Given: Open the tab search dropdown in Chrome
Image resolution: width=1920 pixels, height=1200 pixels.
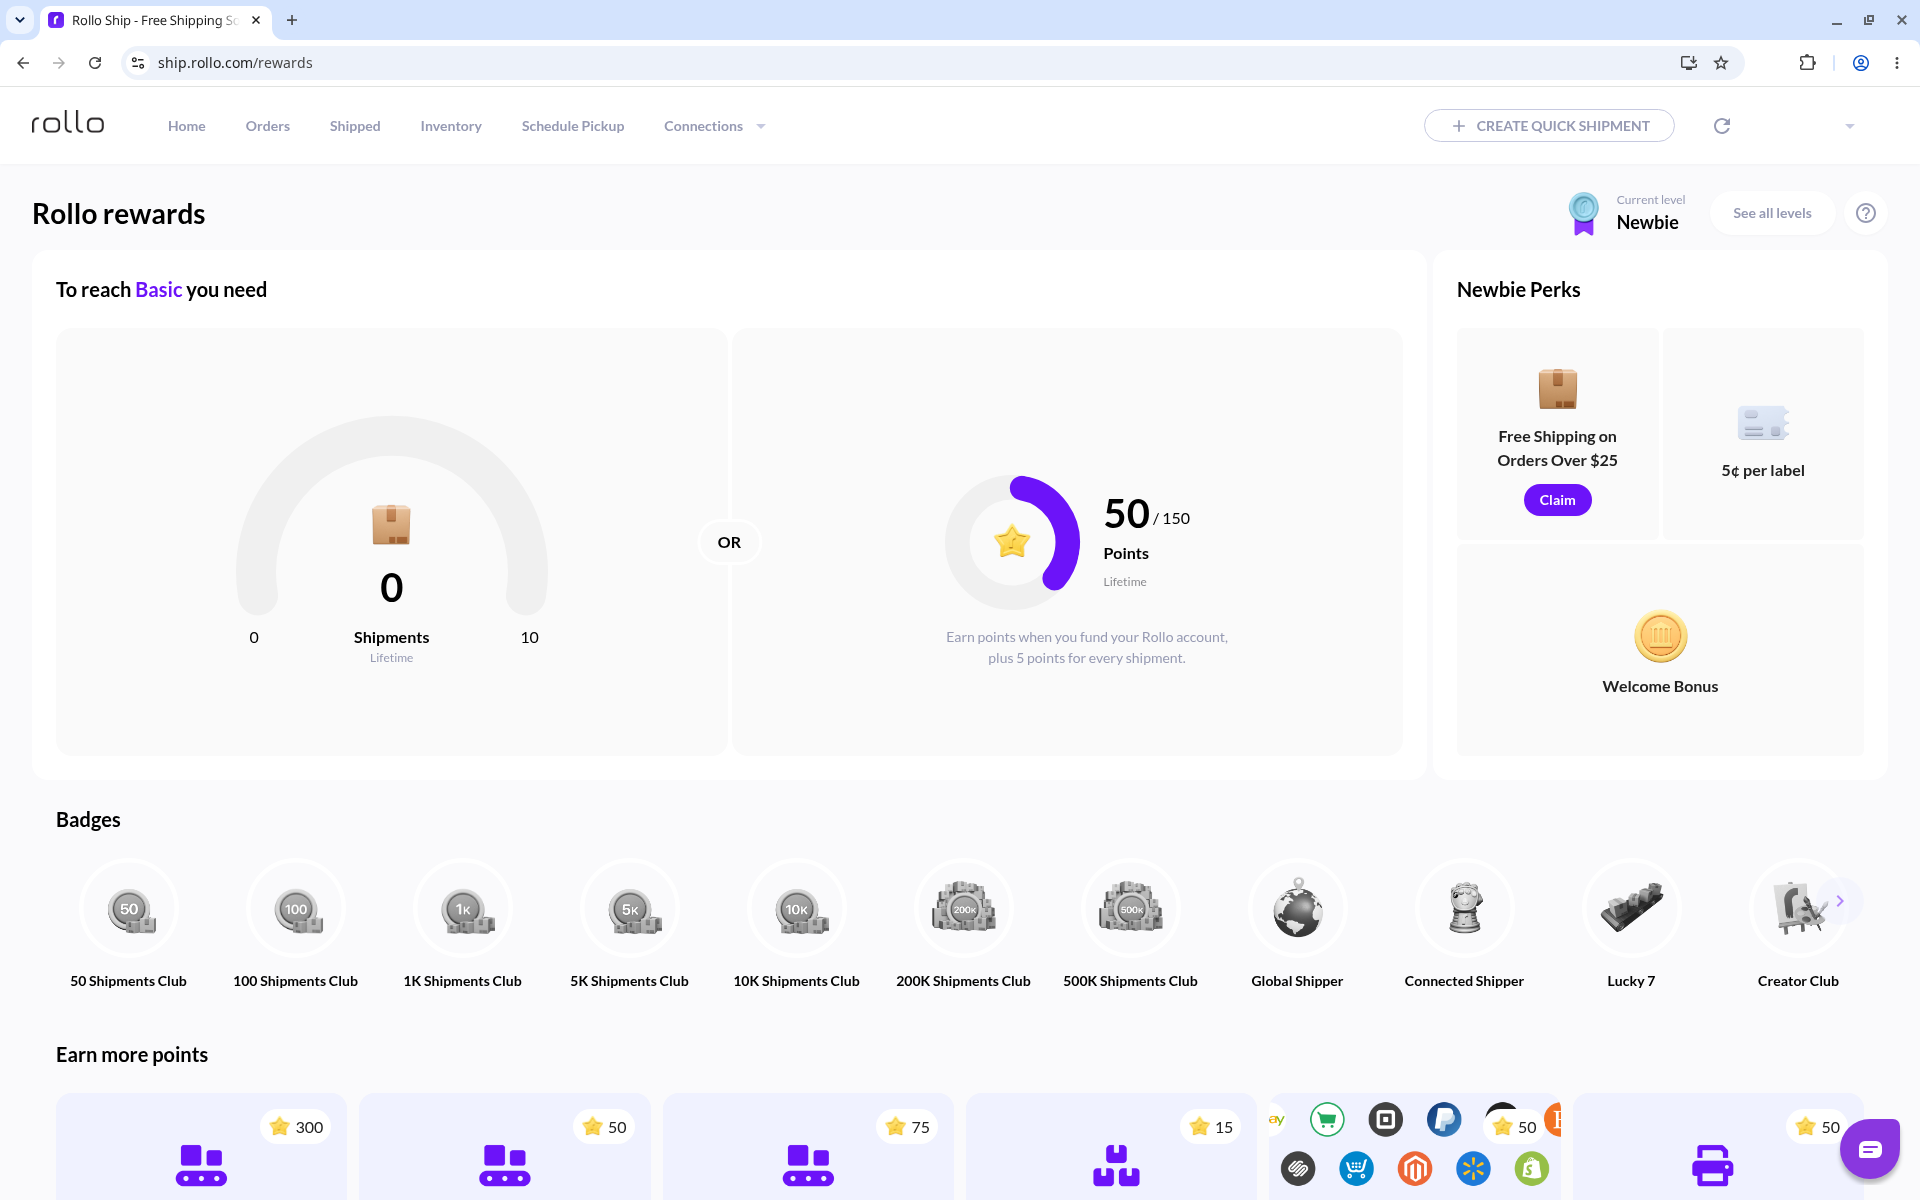Looking at the screenshot, I should tap(19, 20).
